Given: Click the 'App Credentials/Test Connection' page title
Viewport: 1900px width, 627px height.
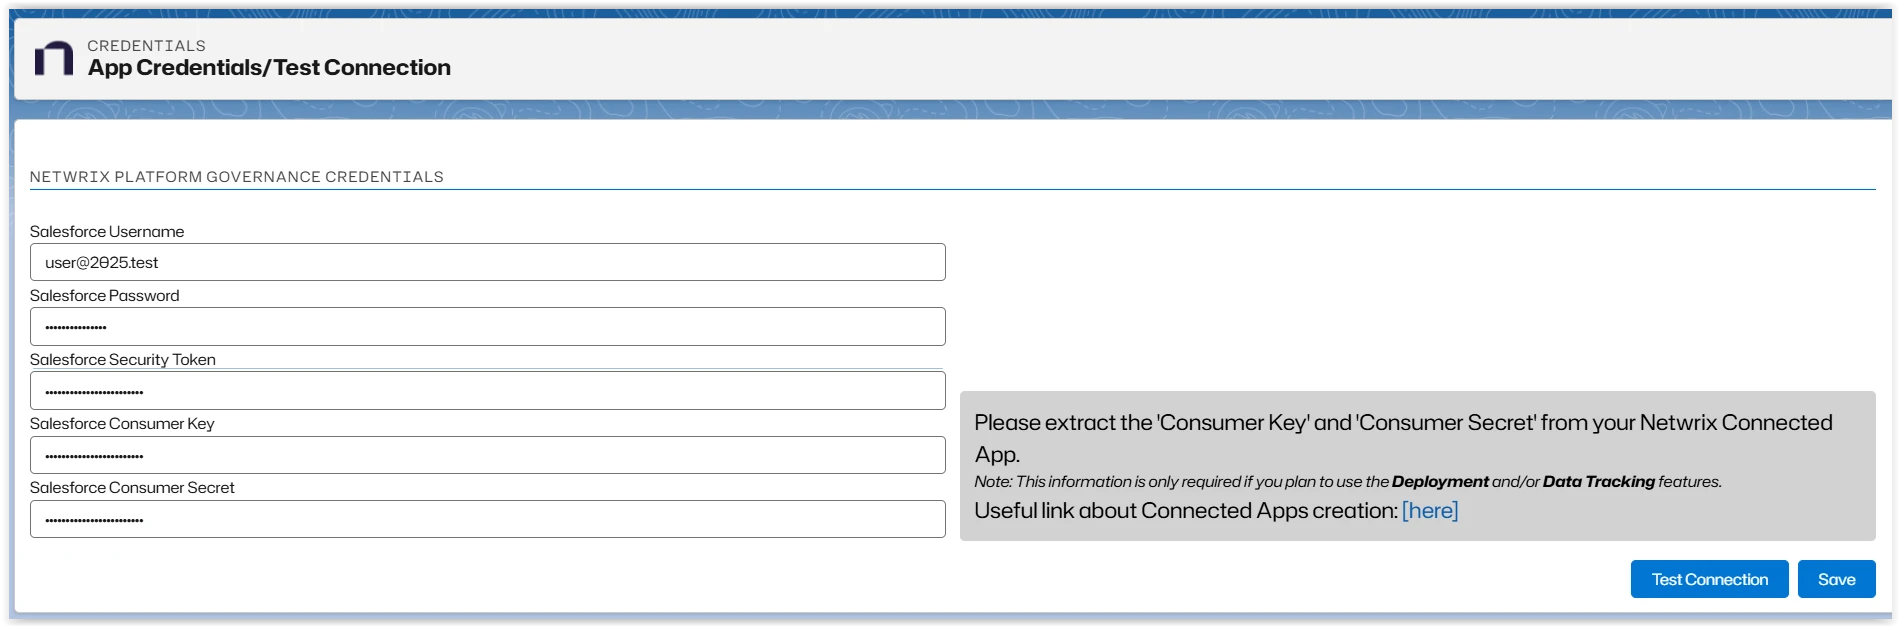Looking at the screenshot, I should pyautogui.click(x=269, y=68).
